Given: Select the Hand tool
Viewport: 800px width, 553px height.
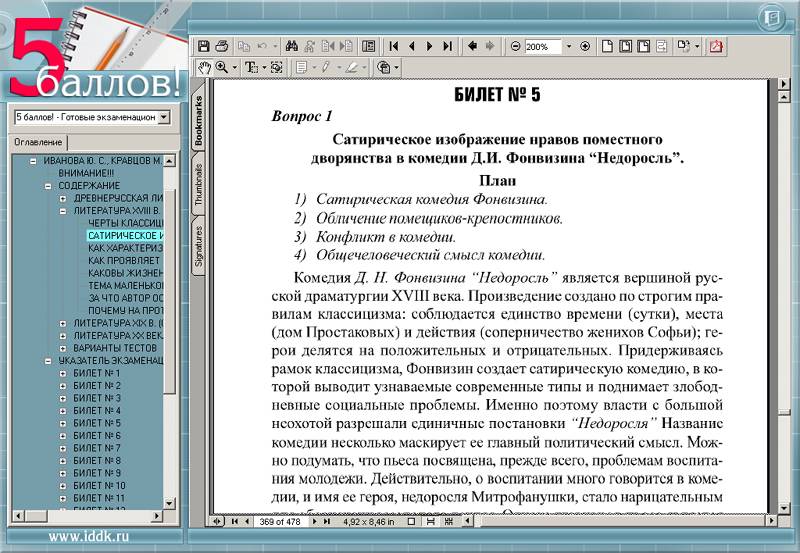Looking at the screenshot, I should [205, 67].
